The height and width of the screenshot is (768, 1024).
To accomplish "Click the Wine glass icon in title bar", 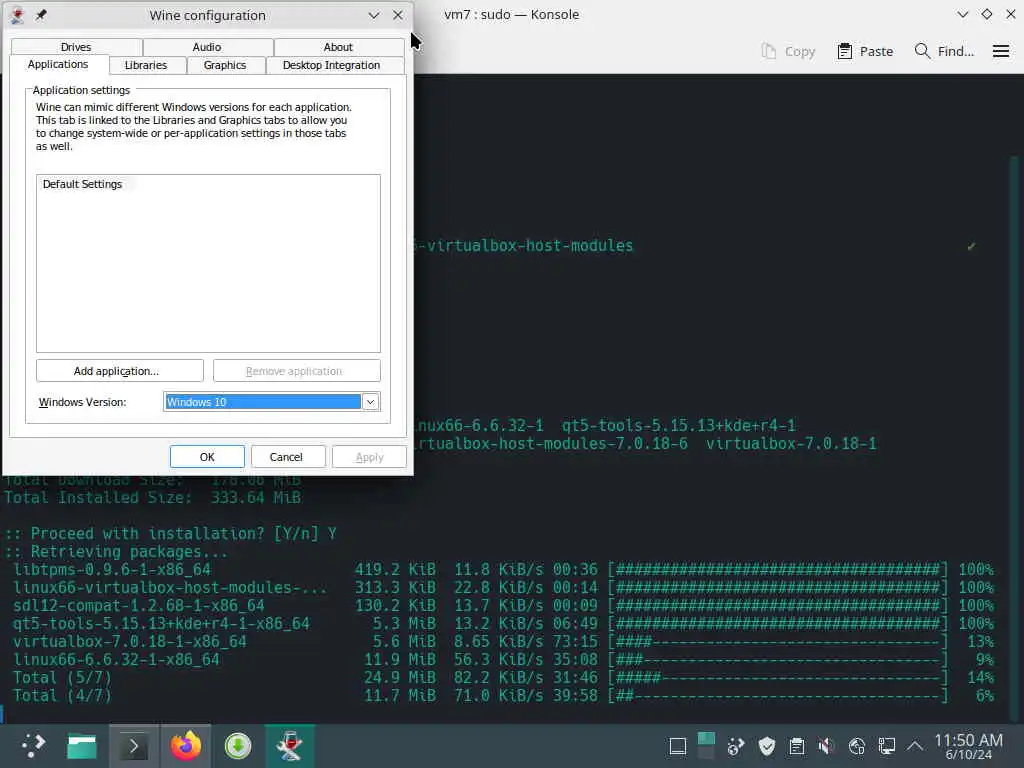I will click(x=18, y=15).
